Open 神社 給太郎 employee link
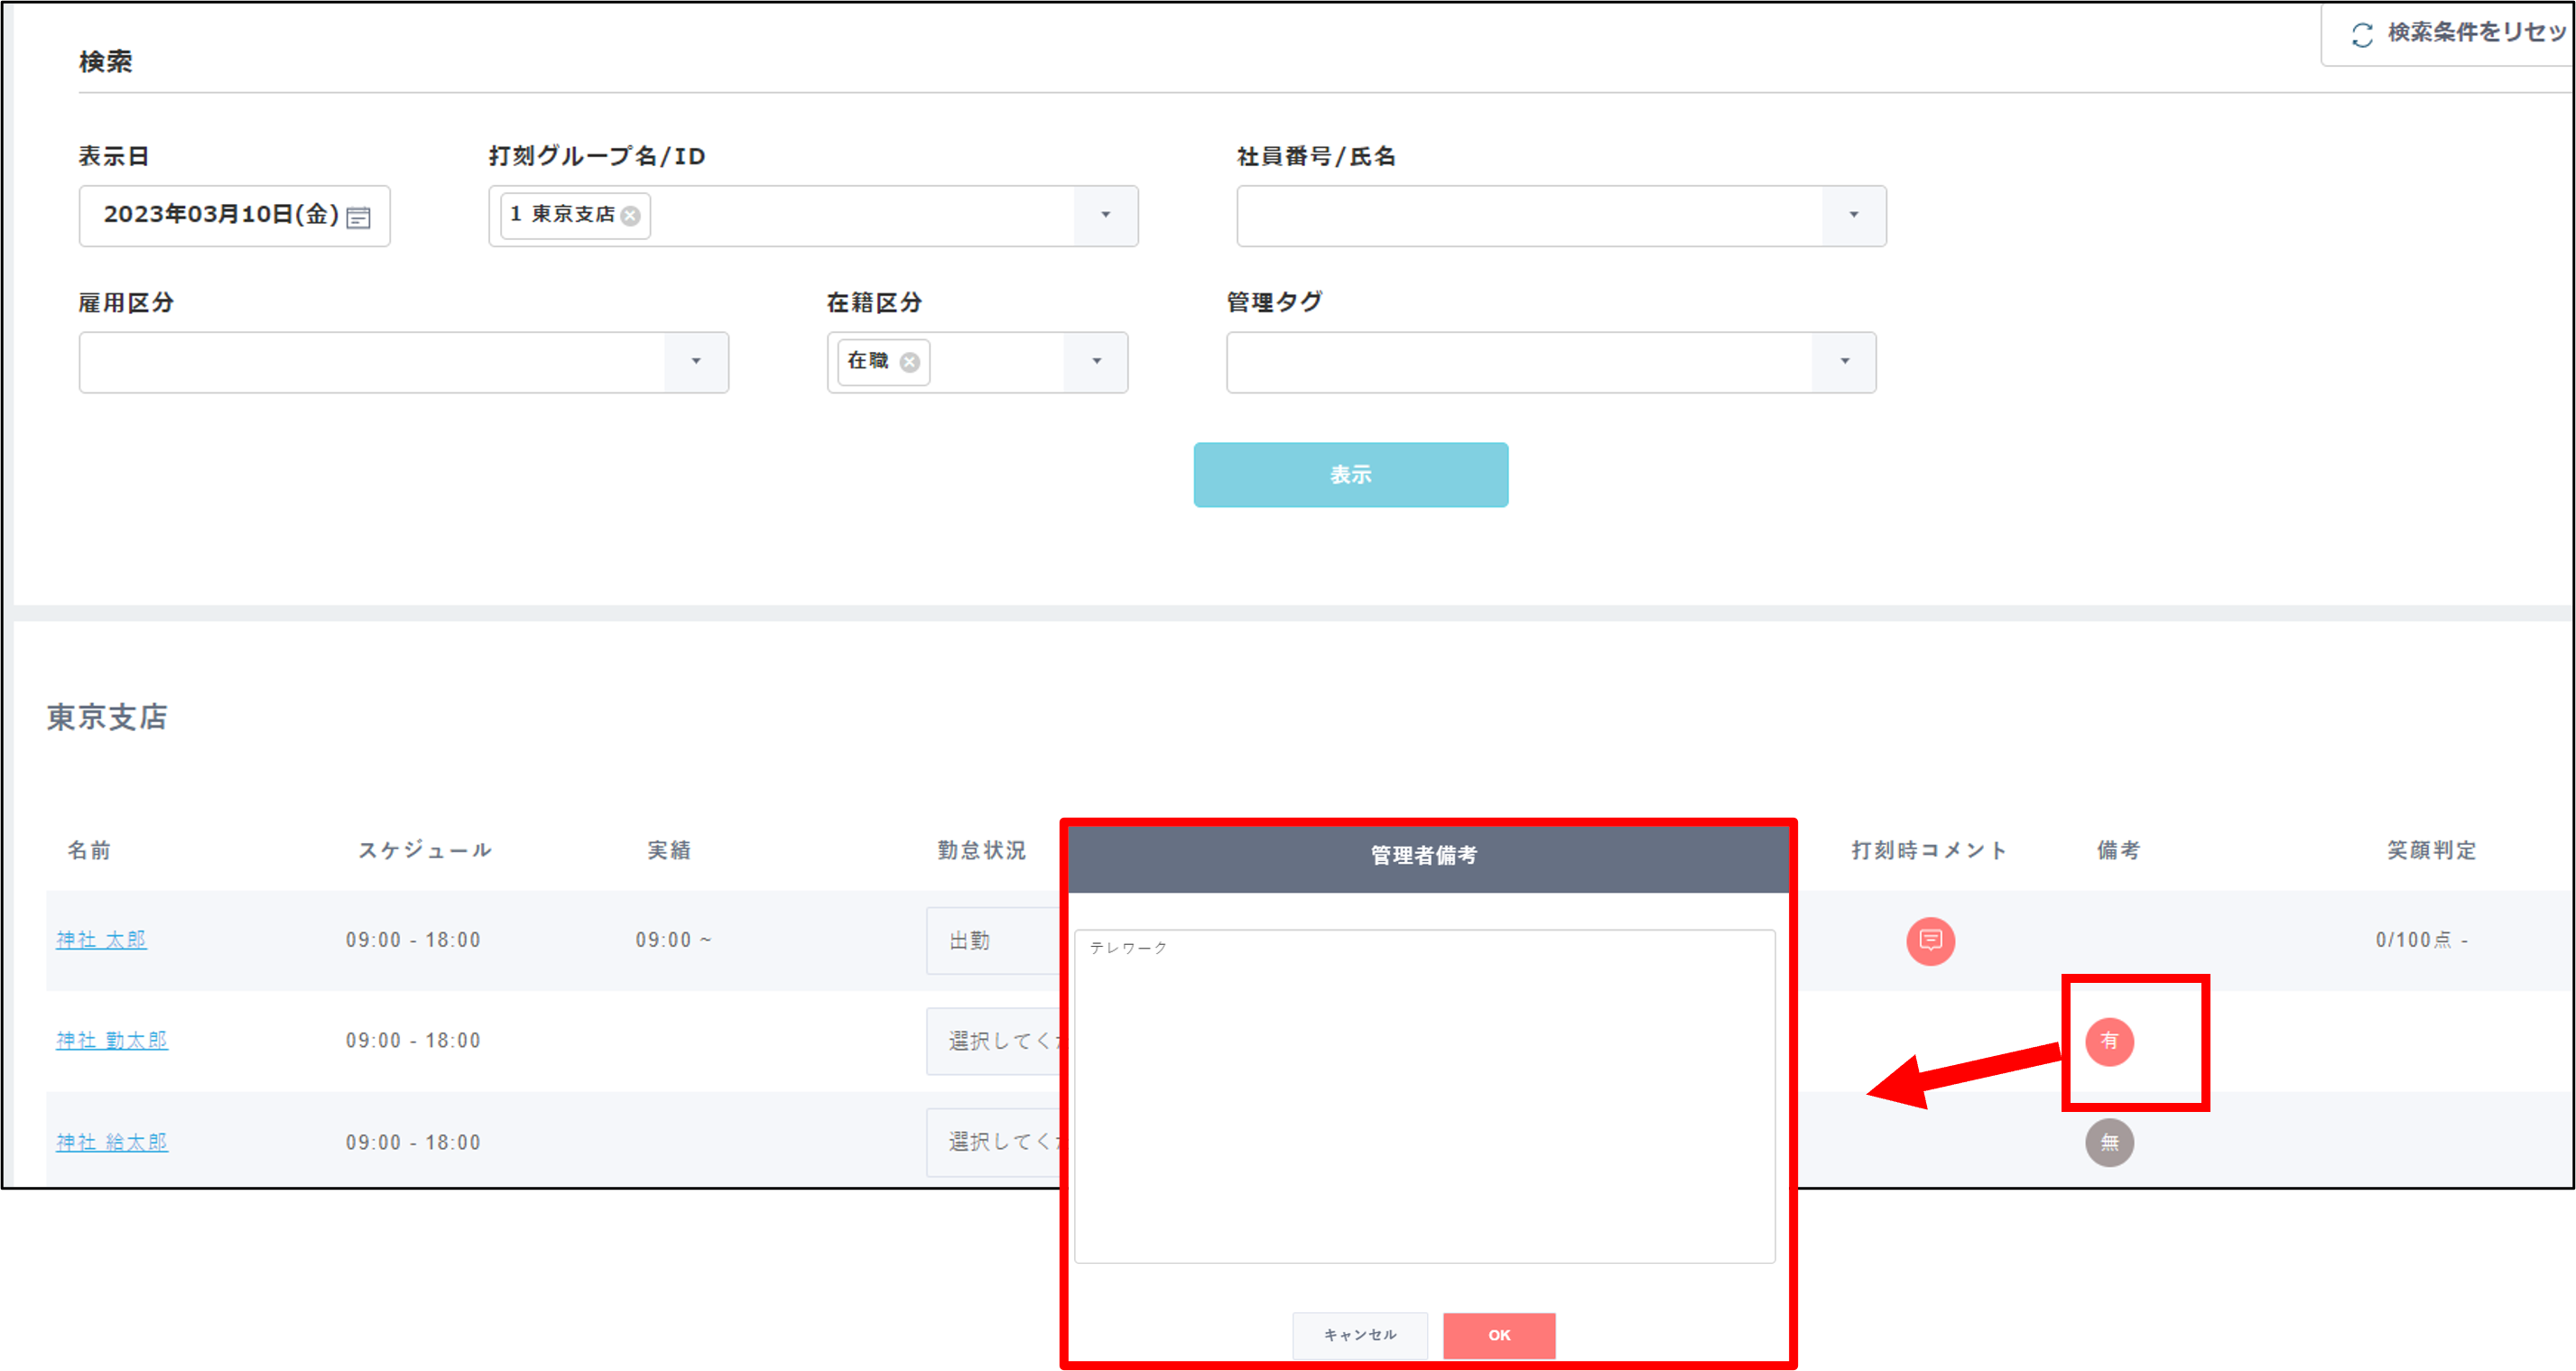 pos(112,1142)
